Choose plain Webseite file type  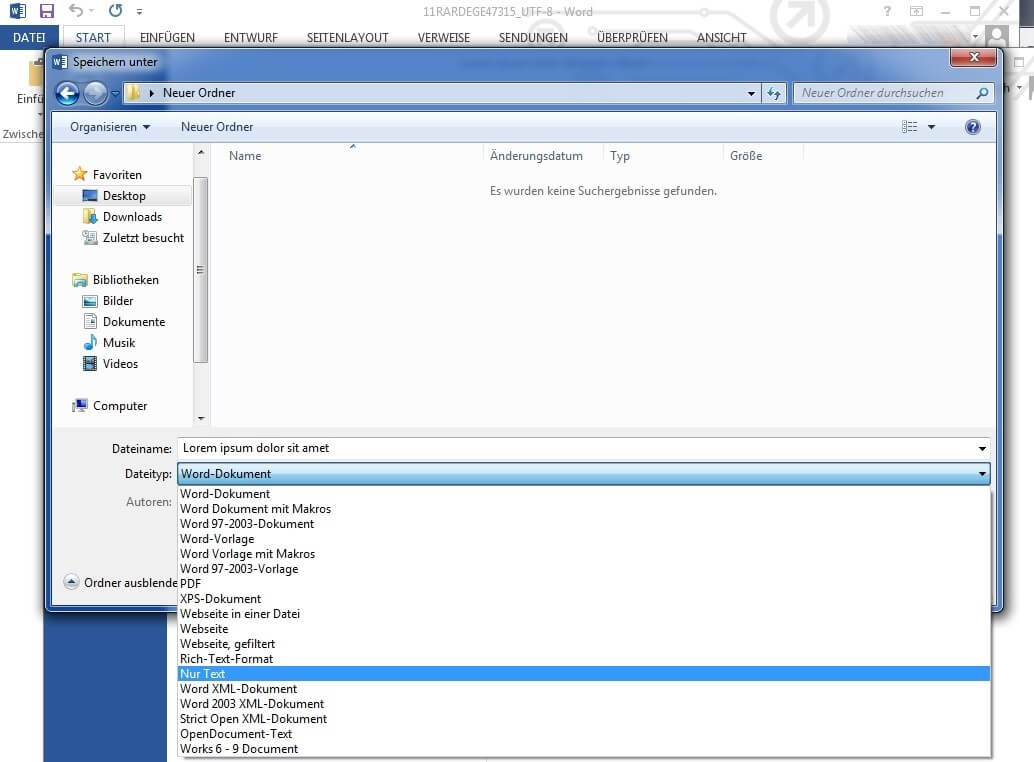(x=584, y=629)
